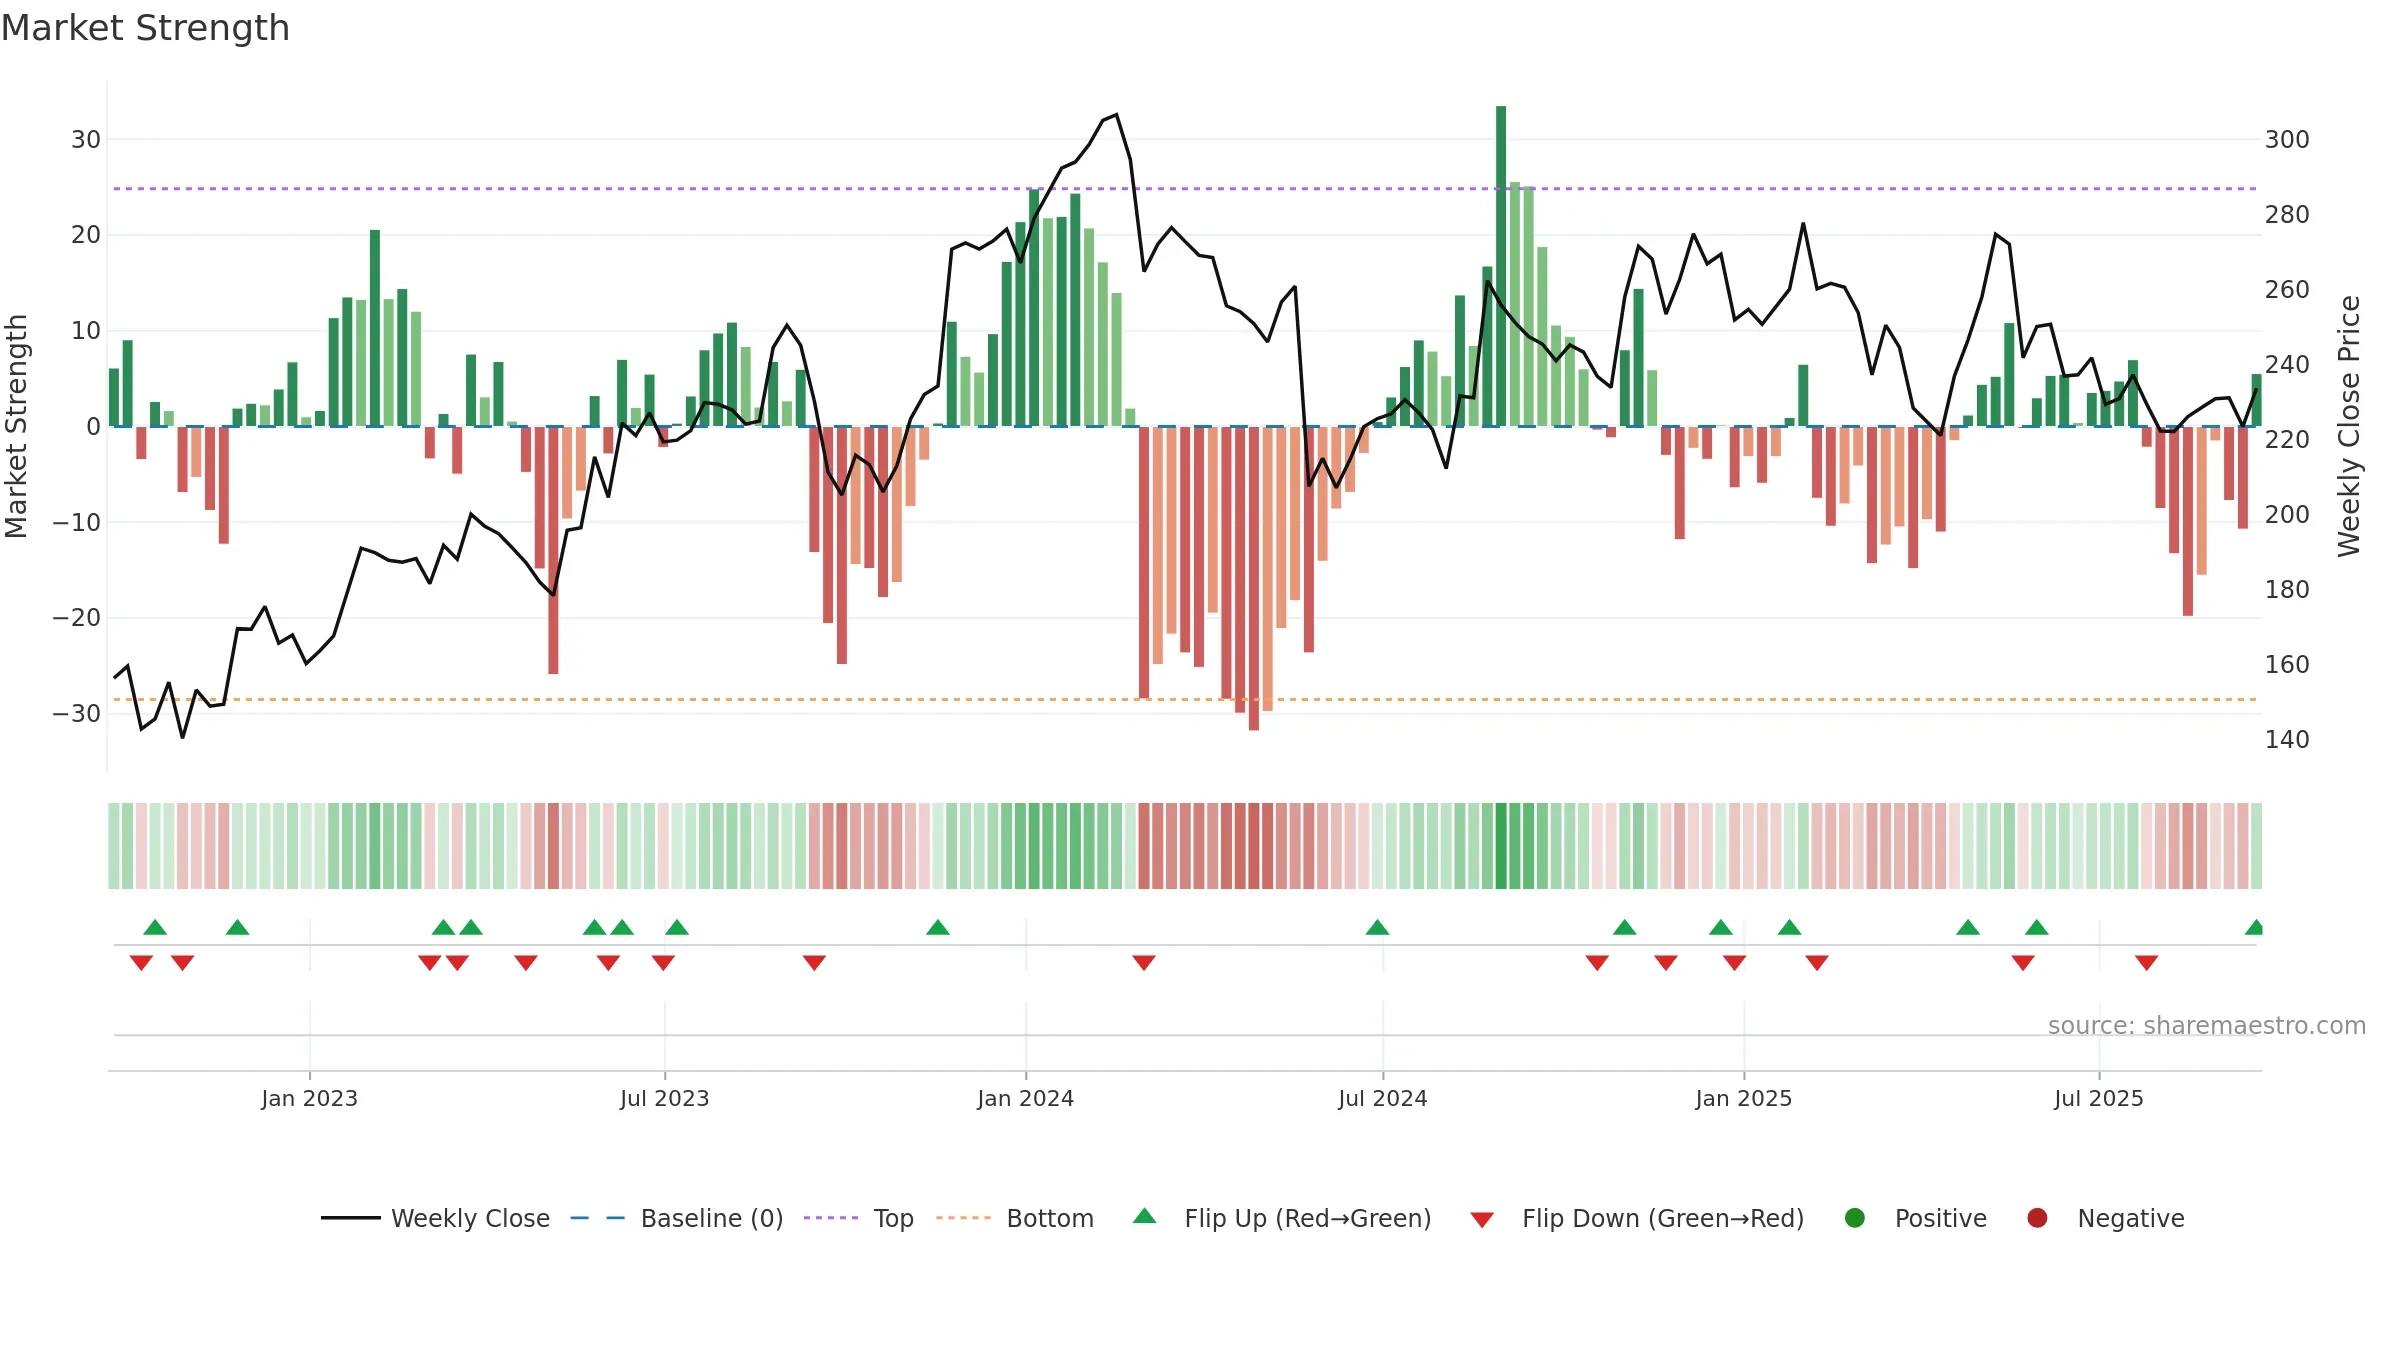Click the Market Strength vertical axis title
This screenshot has width=2400, height=1350.
(16, 426)
